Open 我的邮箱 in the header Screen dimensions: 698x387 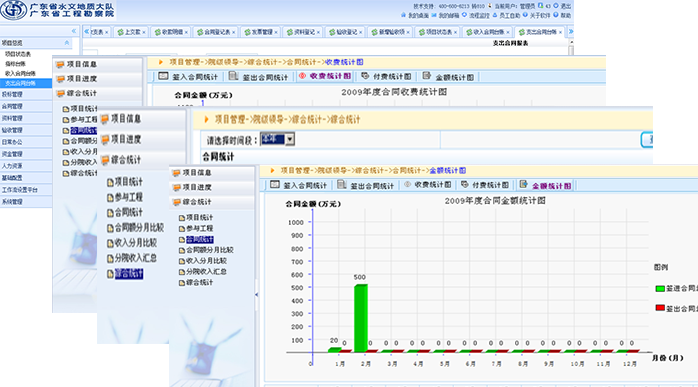449,15
